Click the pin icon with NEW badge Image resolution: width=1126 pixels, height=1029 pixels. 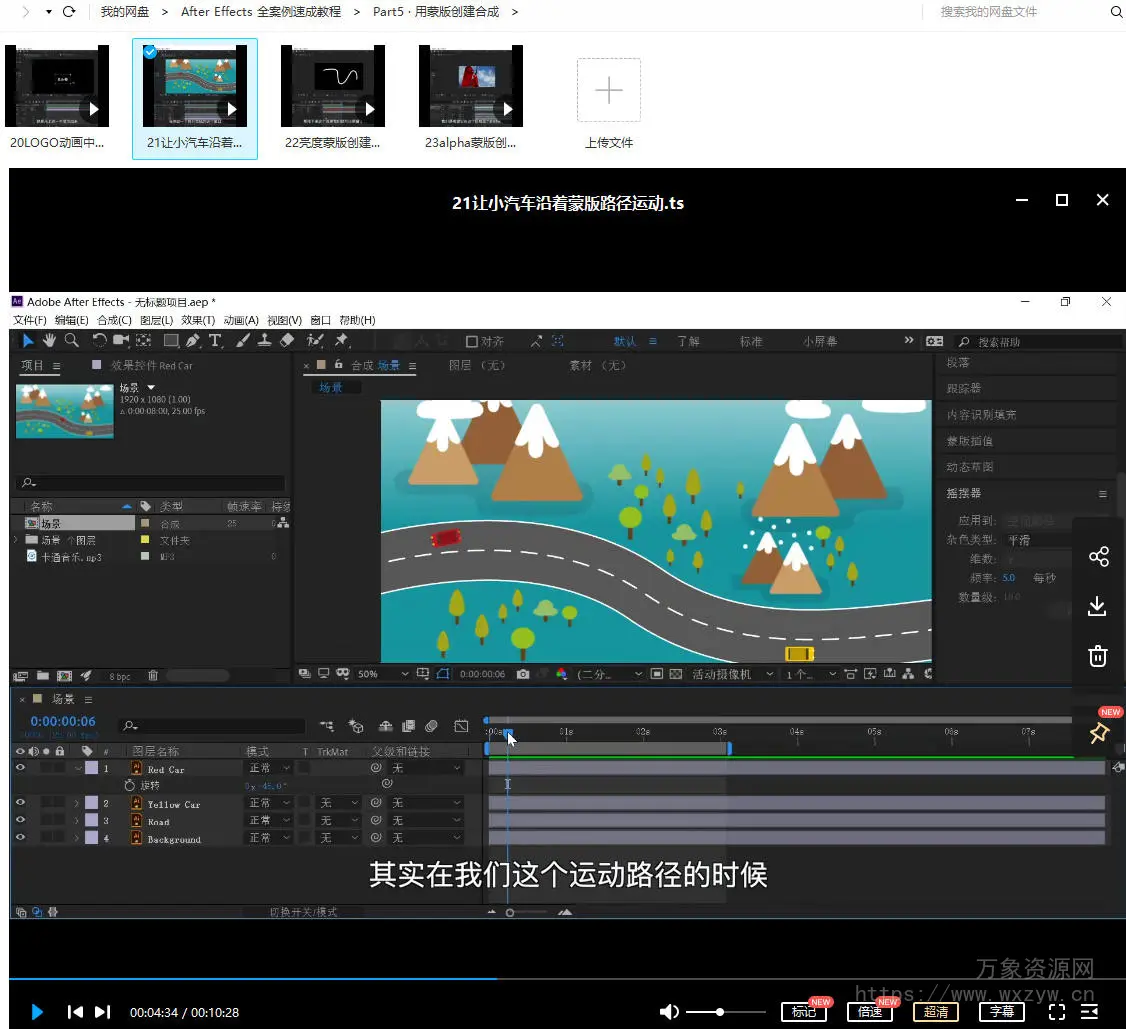(1098, 733)
